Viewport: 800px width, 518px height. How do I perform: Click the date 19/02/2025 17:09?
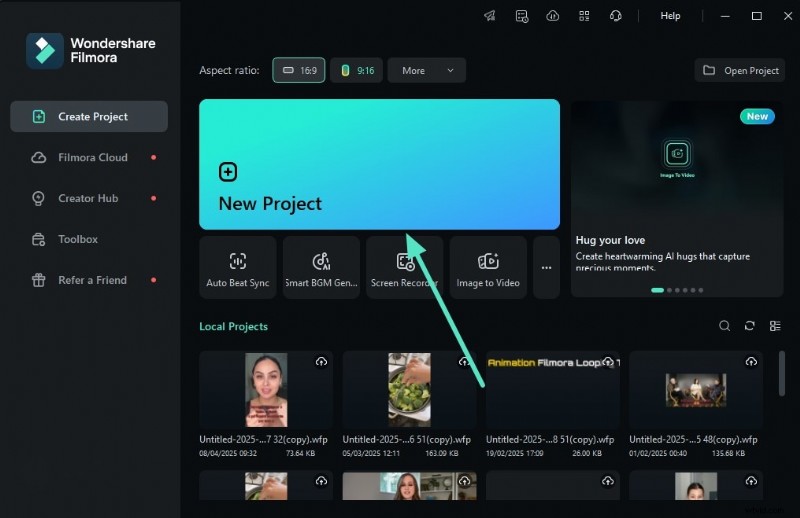coord(515,453)
